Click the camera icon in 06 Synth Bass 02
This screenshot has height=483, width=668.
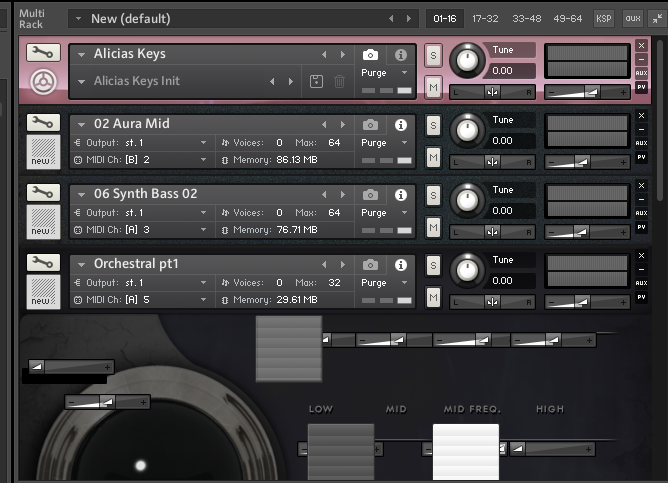[x=370, y=195]
